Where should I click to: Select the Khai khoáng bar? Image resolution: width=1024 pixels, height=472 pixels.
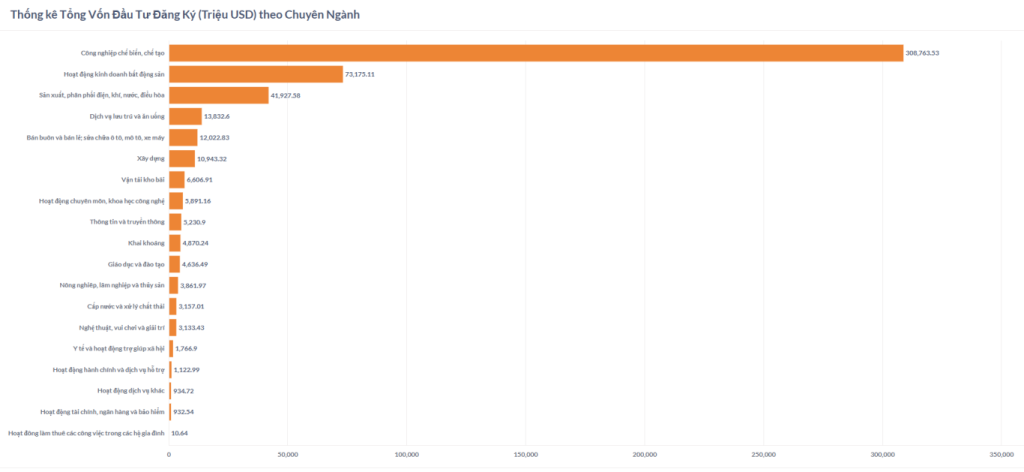click(x=175, y=243)
